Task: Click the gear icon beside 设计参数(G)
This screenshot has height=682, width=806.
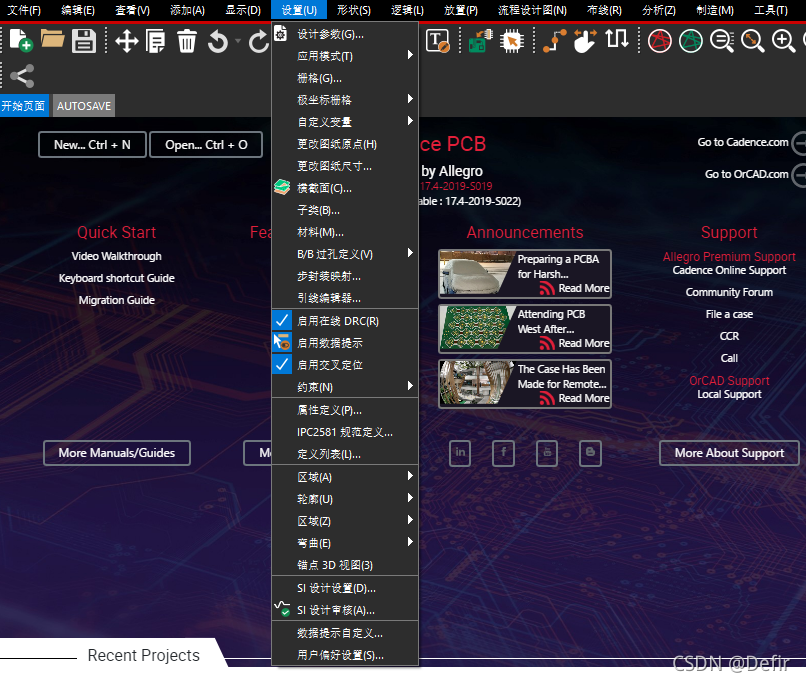Action: [281, 34]
